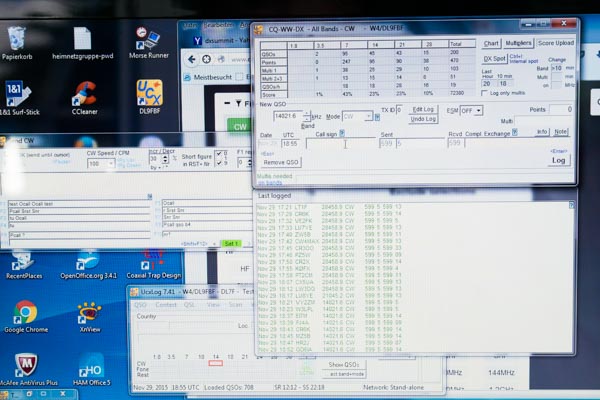This screenshot has height=400, width=600.
Task: Open the Papierkorb recycle bin icon
Action: pyautogui.click(x=17, y=40)
